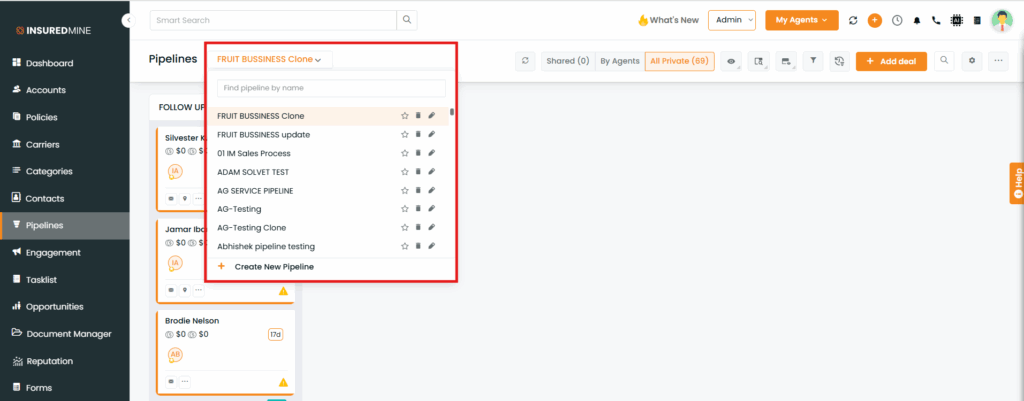Open the notifications bell icon
Image resolution: width=1024 pixels, height=401 pixels.
[x=917, y=20]
